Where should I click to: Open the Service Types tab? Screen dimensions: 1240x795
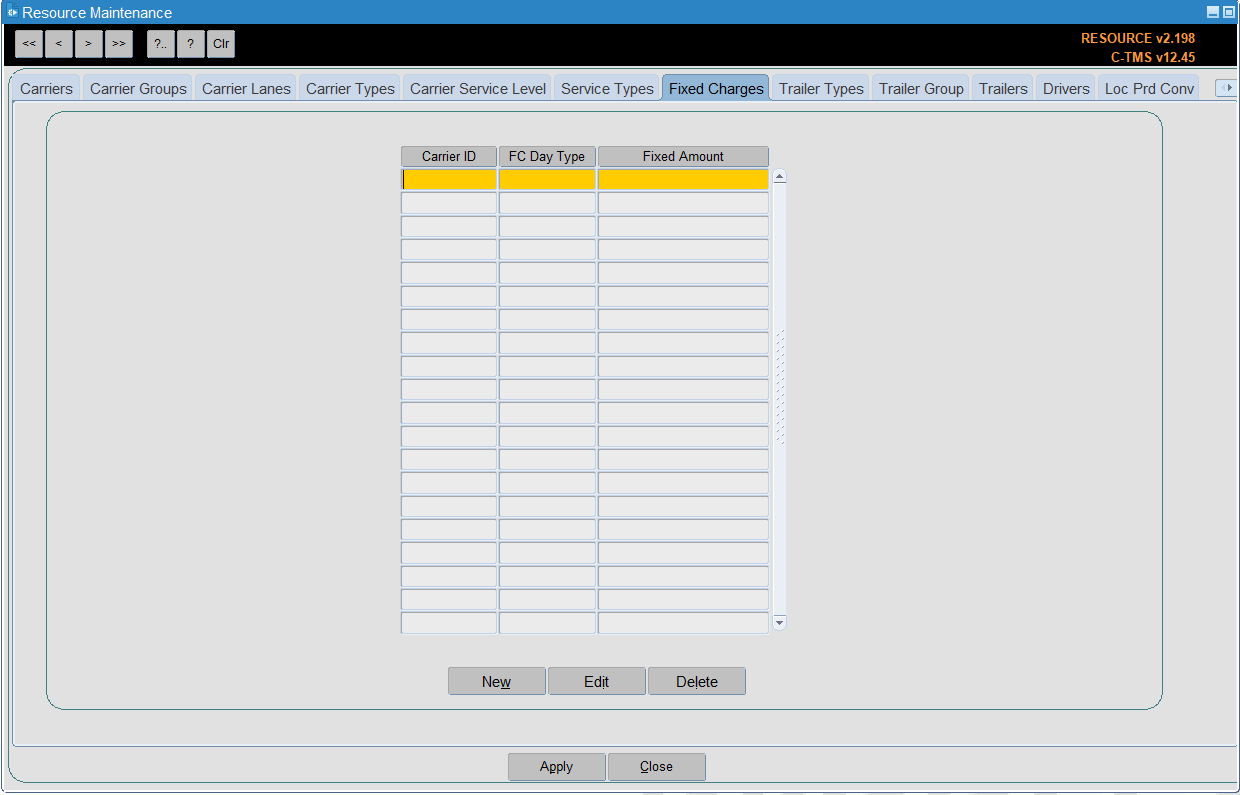coord(607,88)
